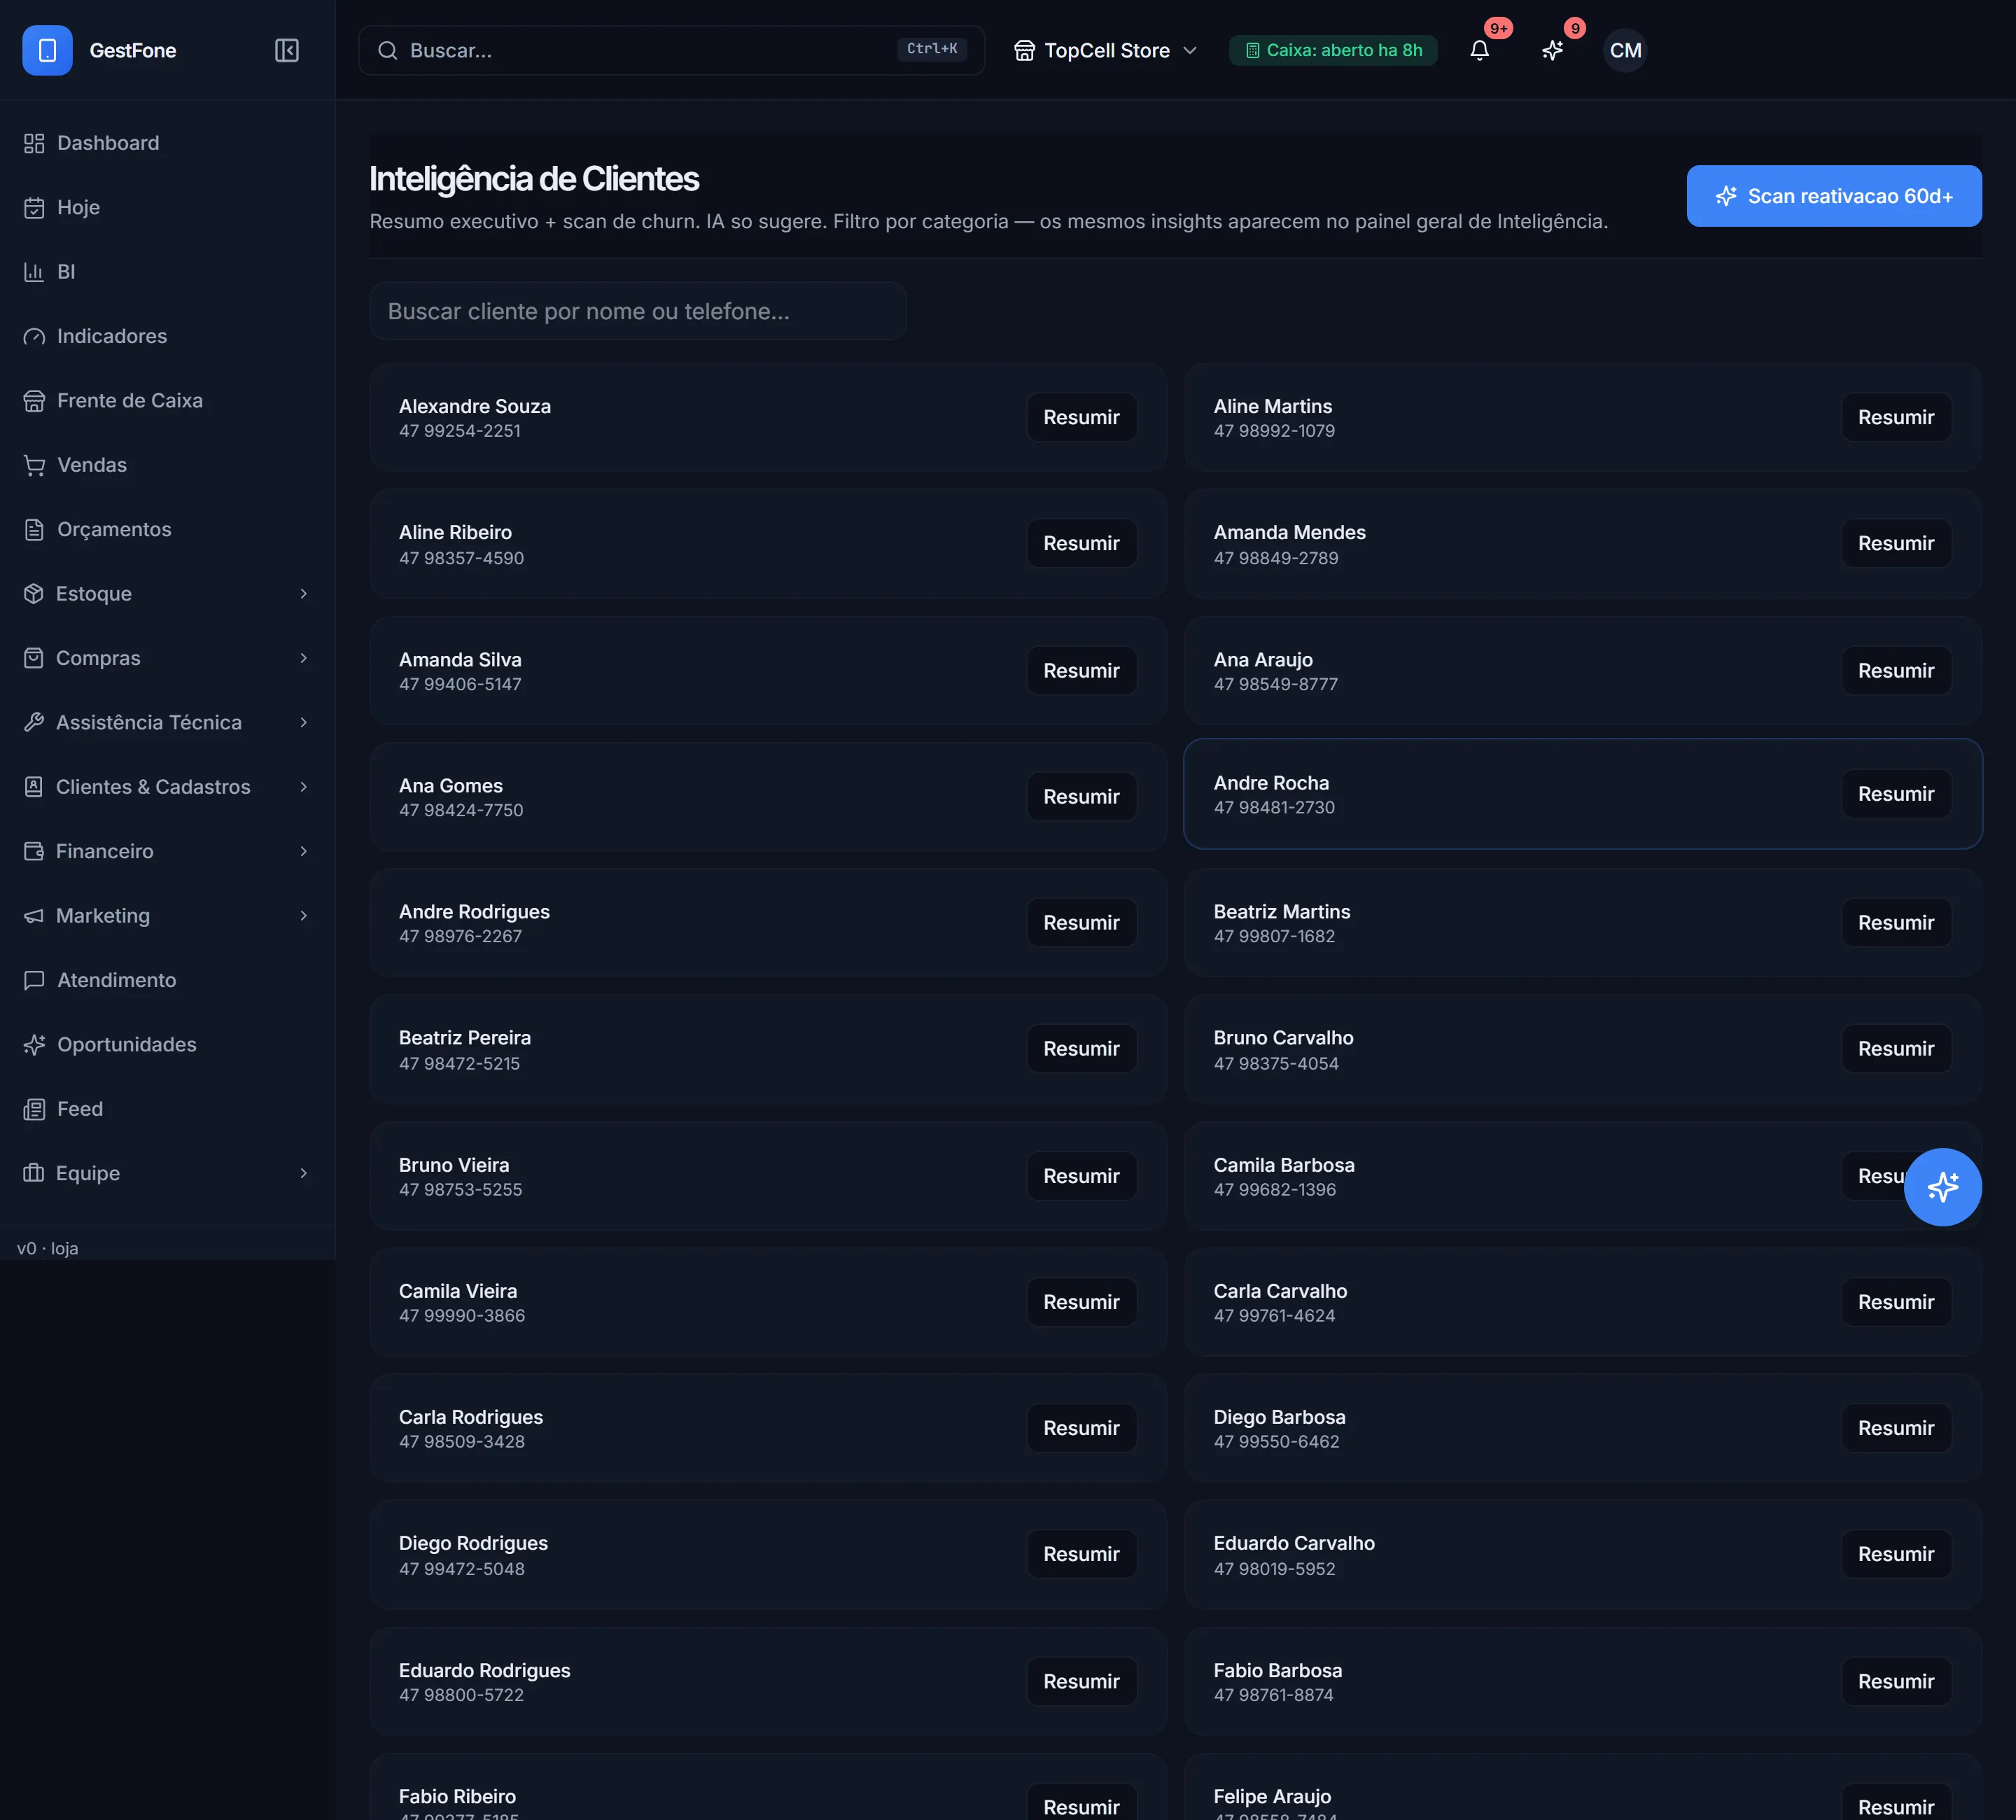Click the magnifier icon in global search
Image resolution: width=2016 pixels, height=1820 pixels.
(388, 50)
